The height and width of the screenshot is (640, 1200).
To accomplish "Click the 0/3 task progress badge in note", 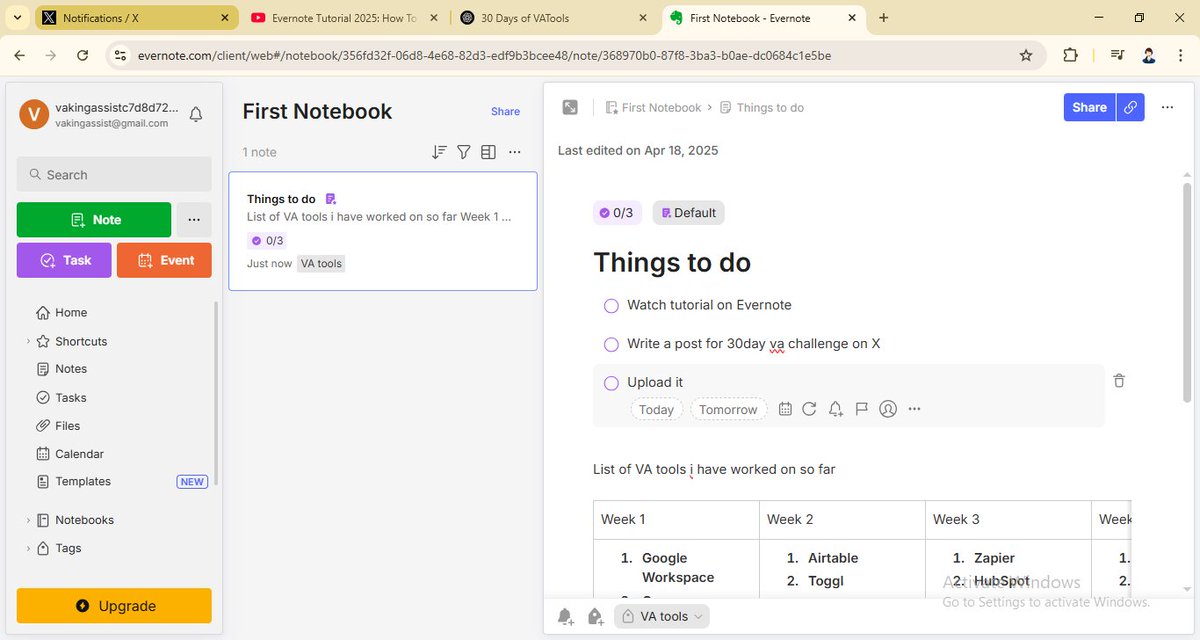I will point(616,212).
